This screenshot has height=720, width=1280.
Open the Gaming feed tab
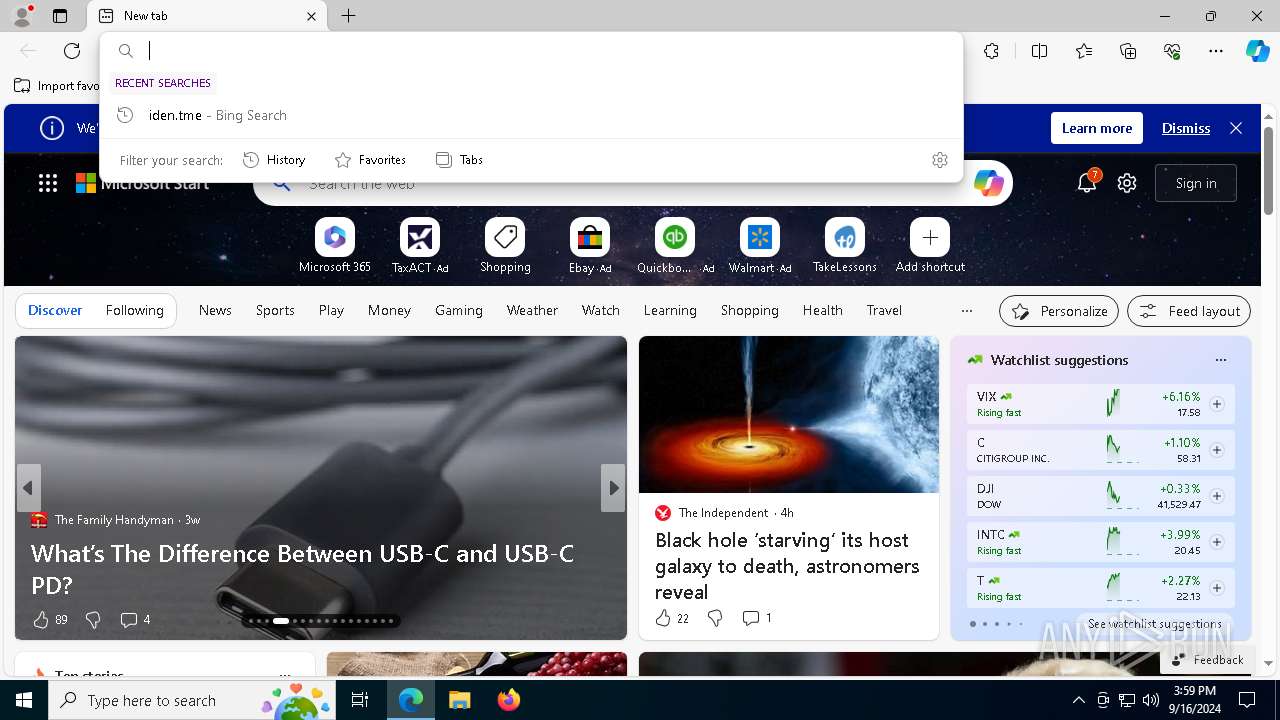459,310
